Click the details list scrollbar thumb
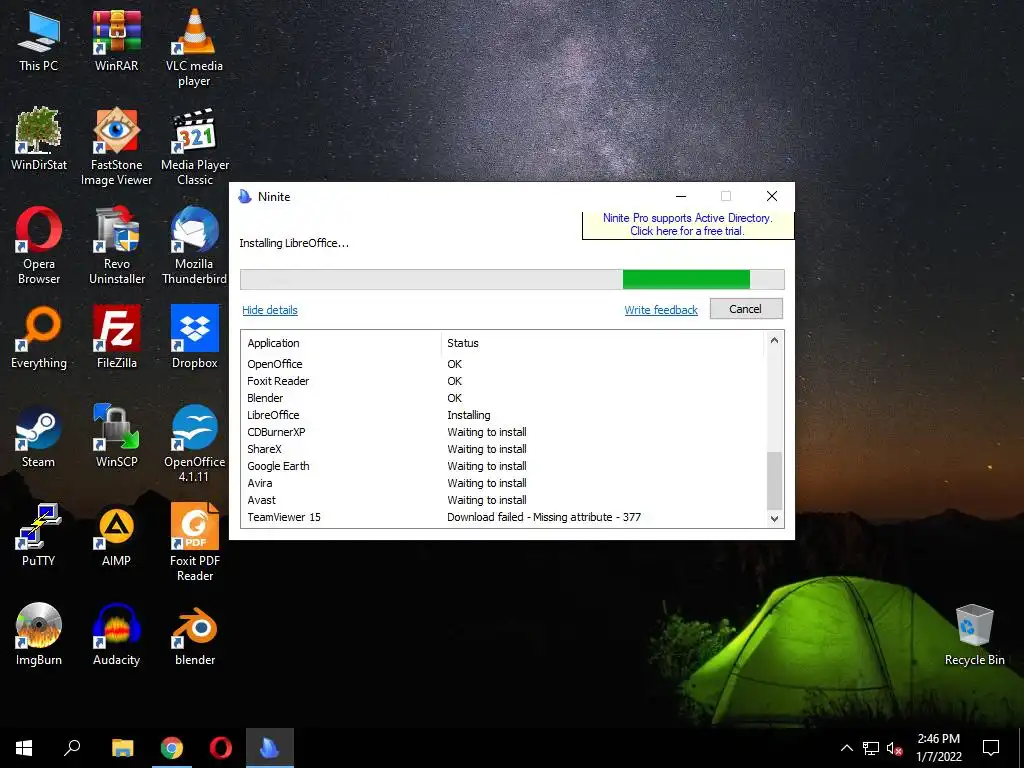 pyautogui.click(x=774, y=480)
